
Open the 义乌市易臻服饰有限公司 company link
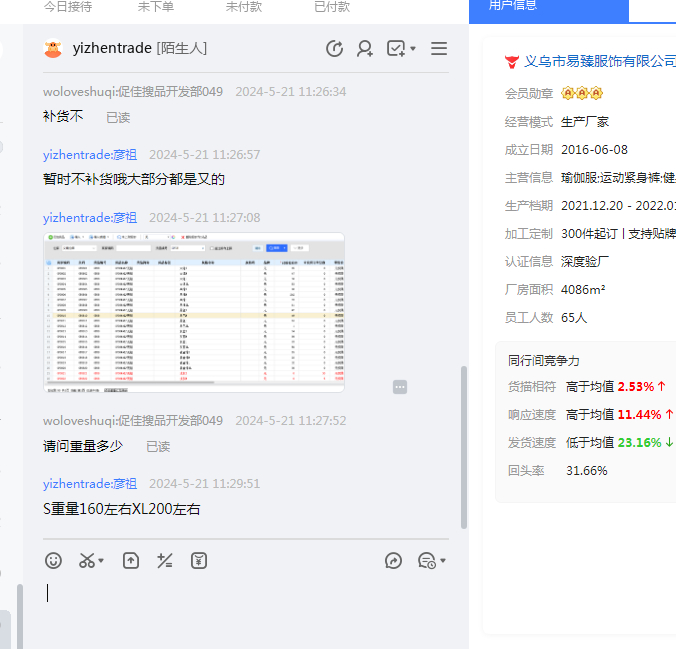(599, 62)
